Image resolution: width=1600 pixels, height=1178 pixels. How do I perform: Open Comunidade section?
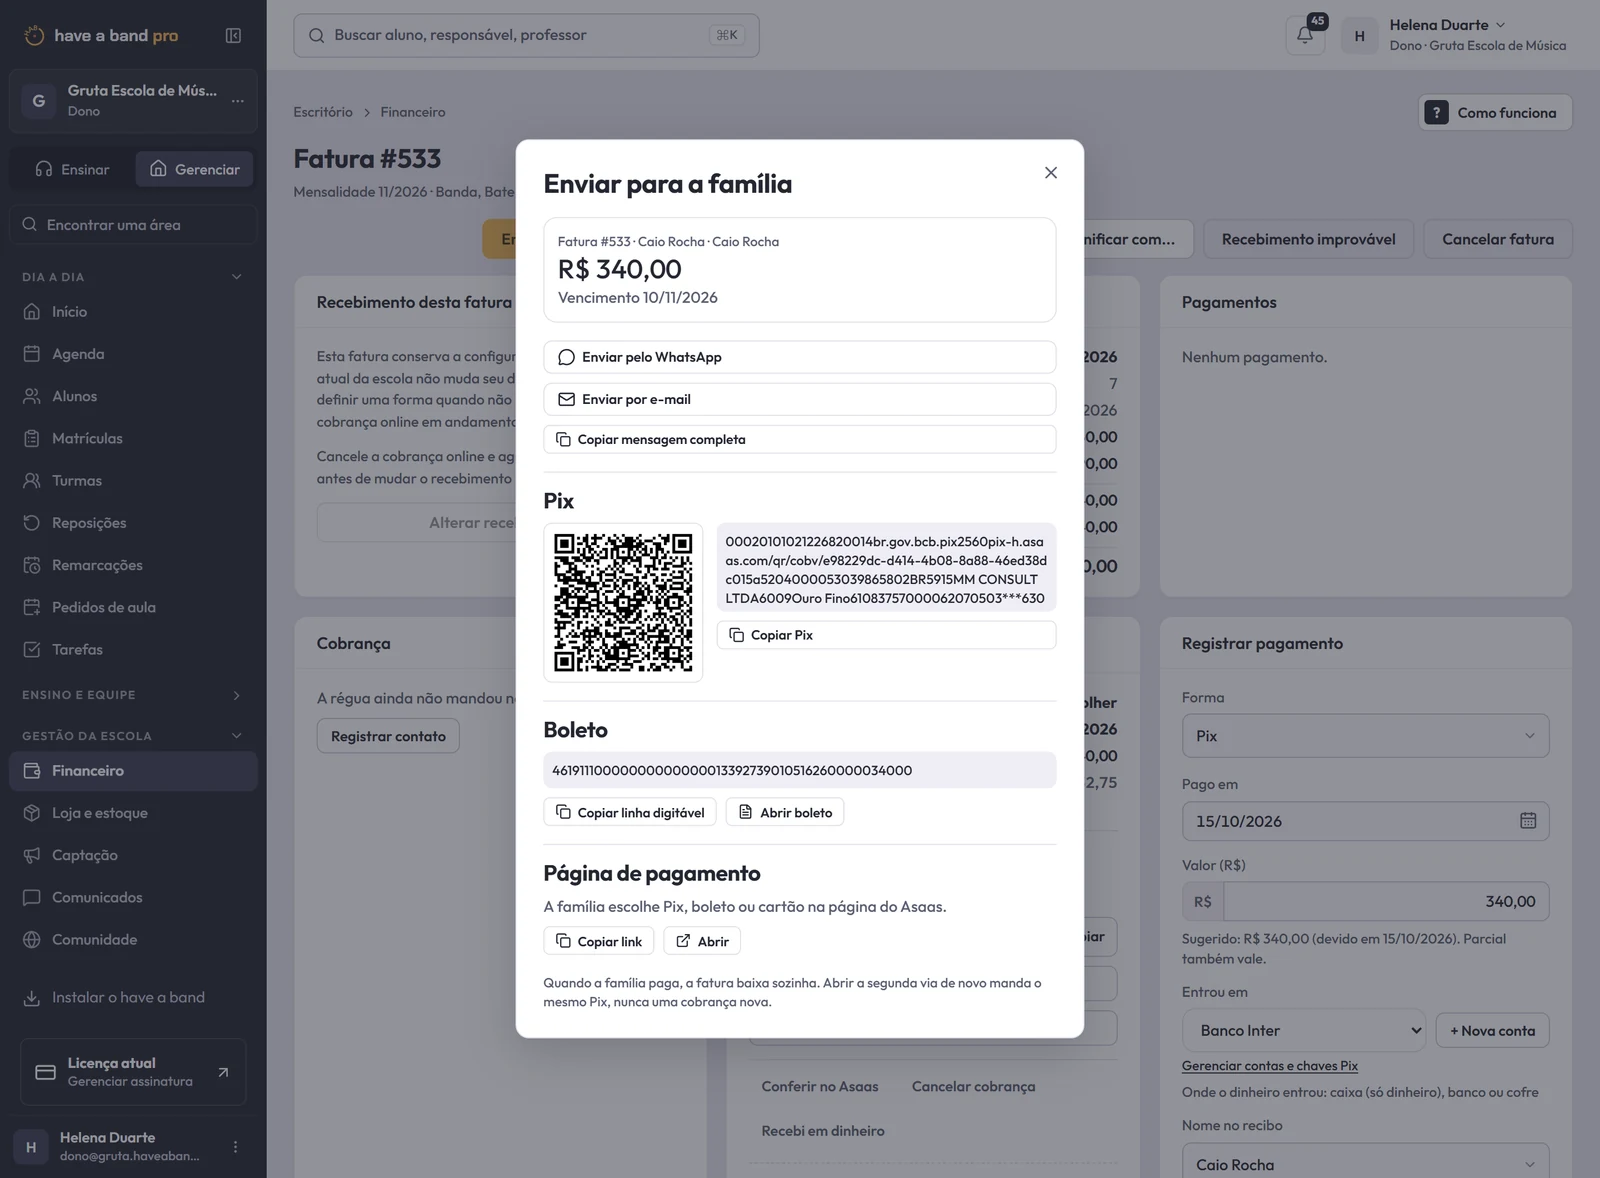133,939
